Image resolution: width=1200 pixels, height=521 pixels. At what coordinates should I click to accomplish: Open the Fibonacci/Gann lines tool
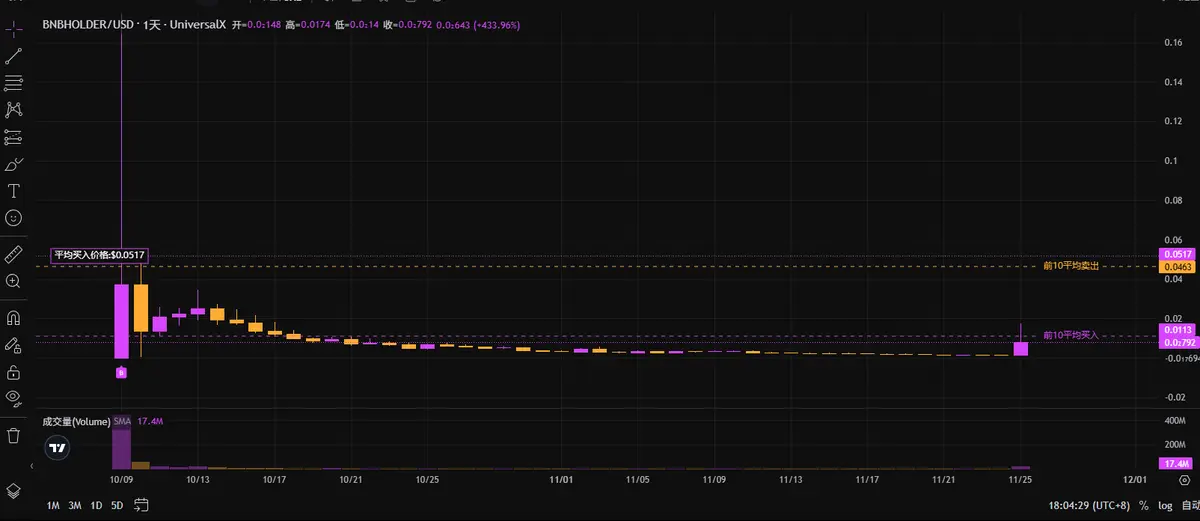click(x=14, y=83)
